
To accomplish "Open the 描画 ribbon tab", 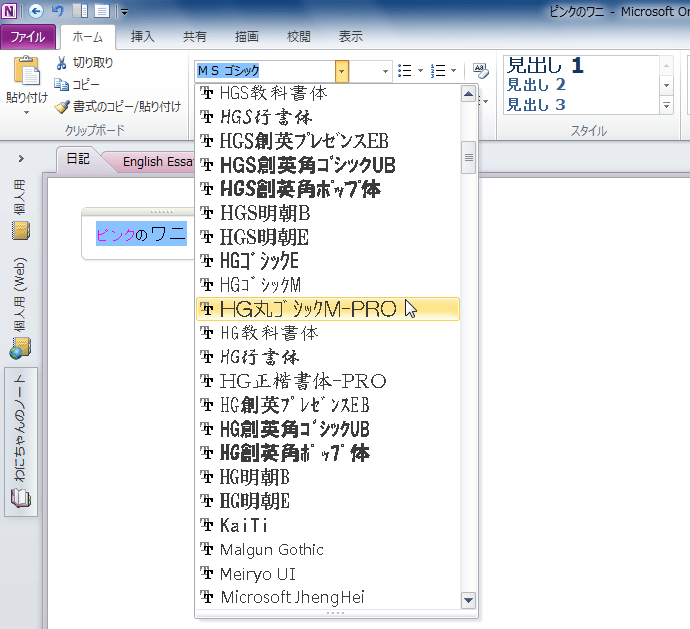I will (x=246, y=37).
